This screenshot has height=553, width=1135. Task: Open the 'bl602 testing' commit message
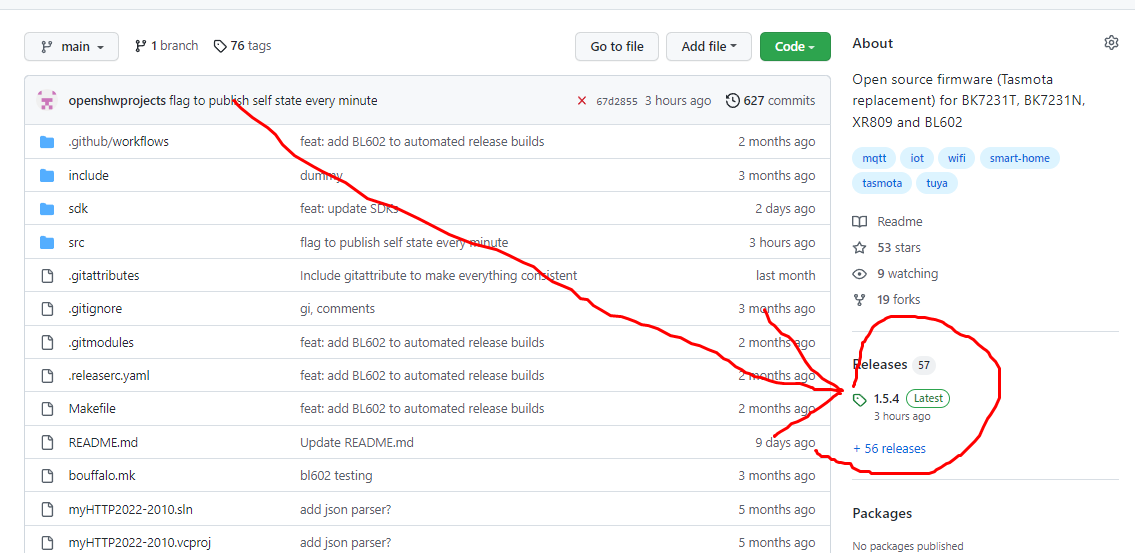click(337, 476)
